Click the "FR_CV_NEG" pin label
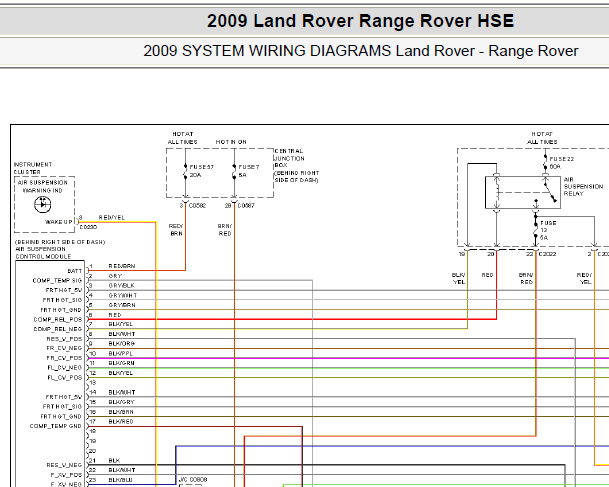609x487 pixels. coord(64,348)
